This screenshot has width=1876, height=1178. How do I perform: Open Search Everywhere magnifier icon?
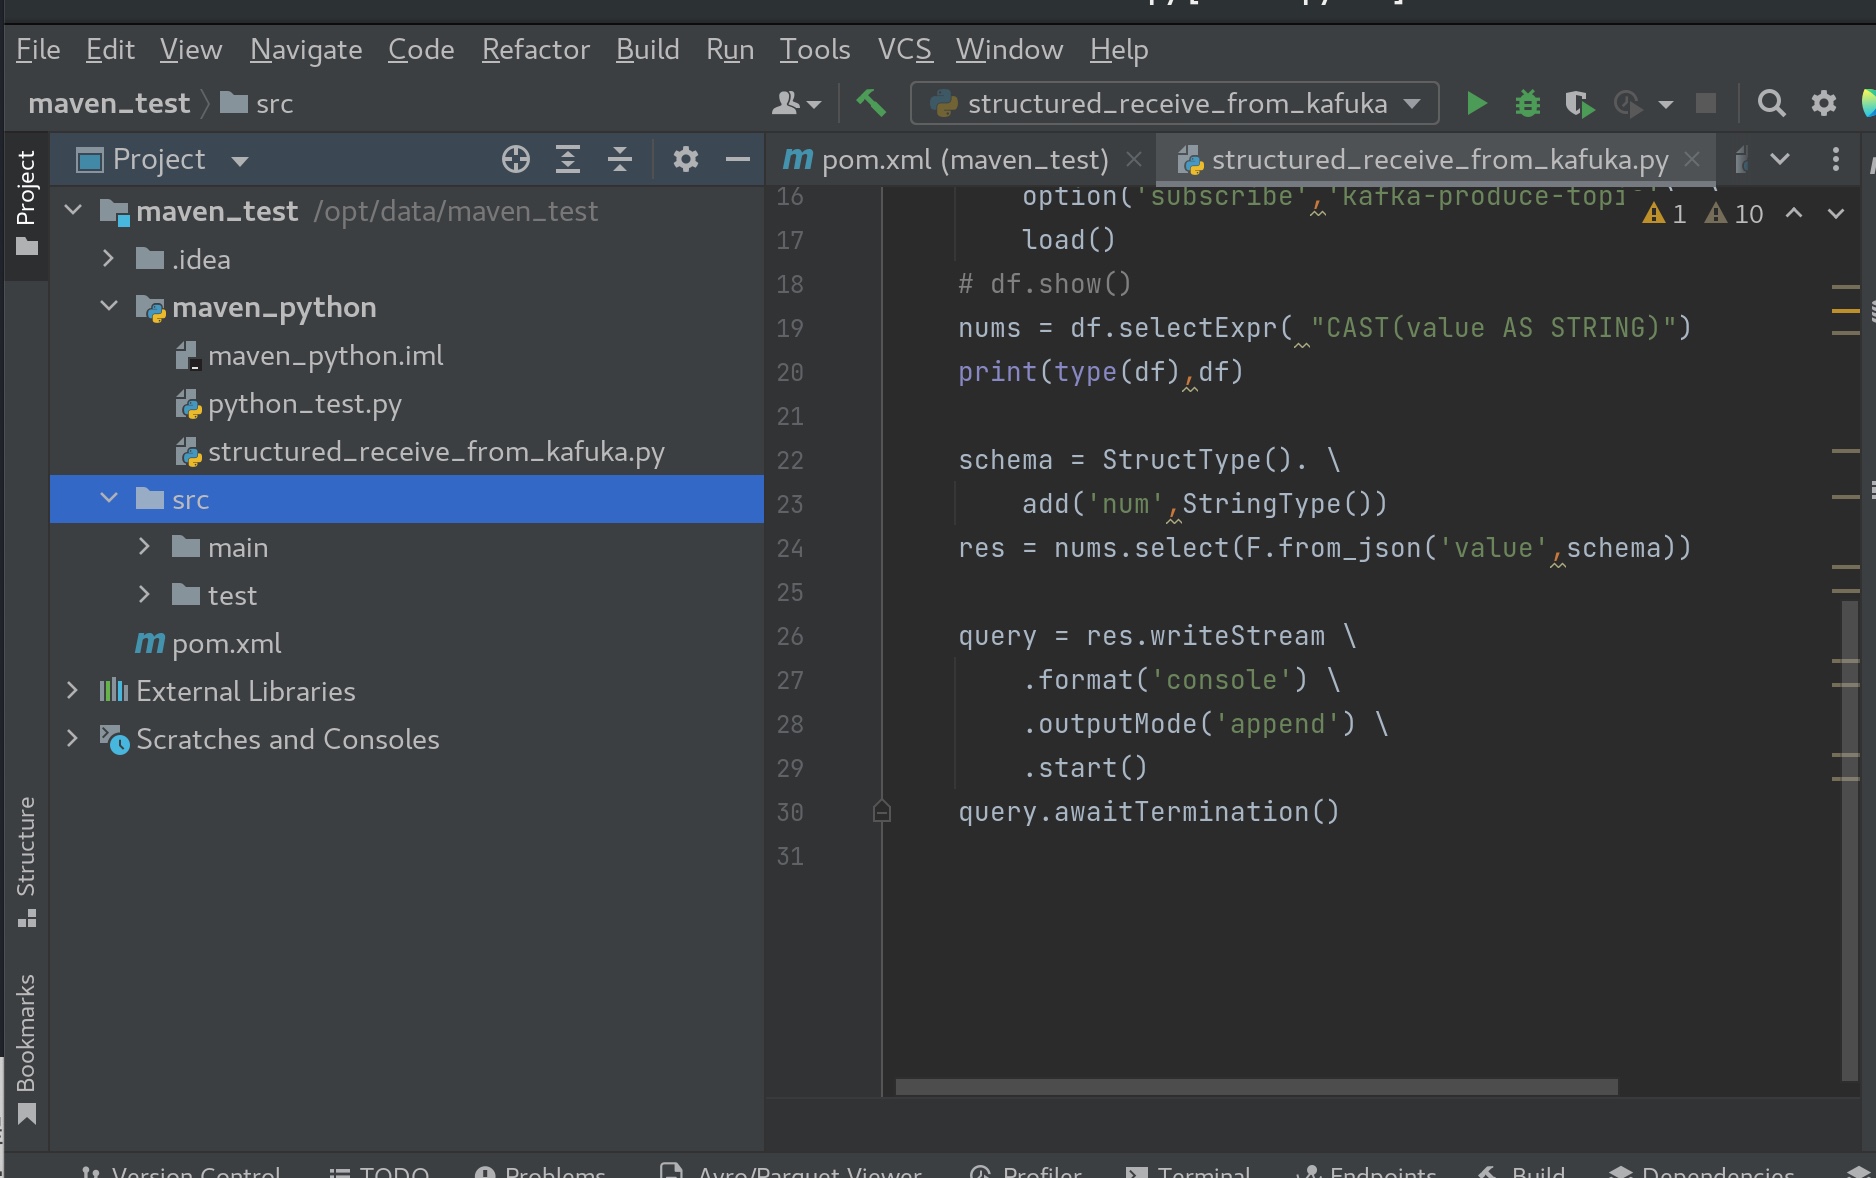1771,103
